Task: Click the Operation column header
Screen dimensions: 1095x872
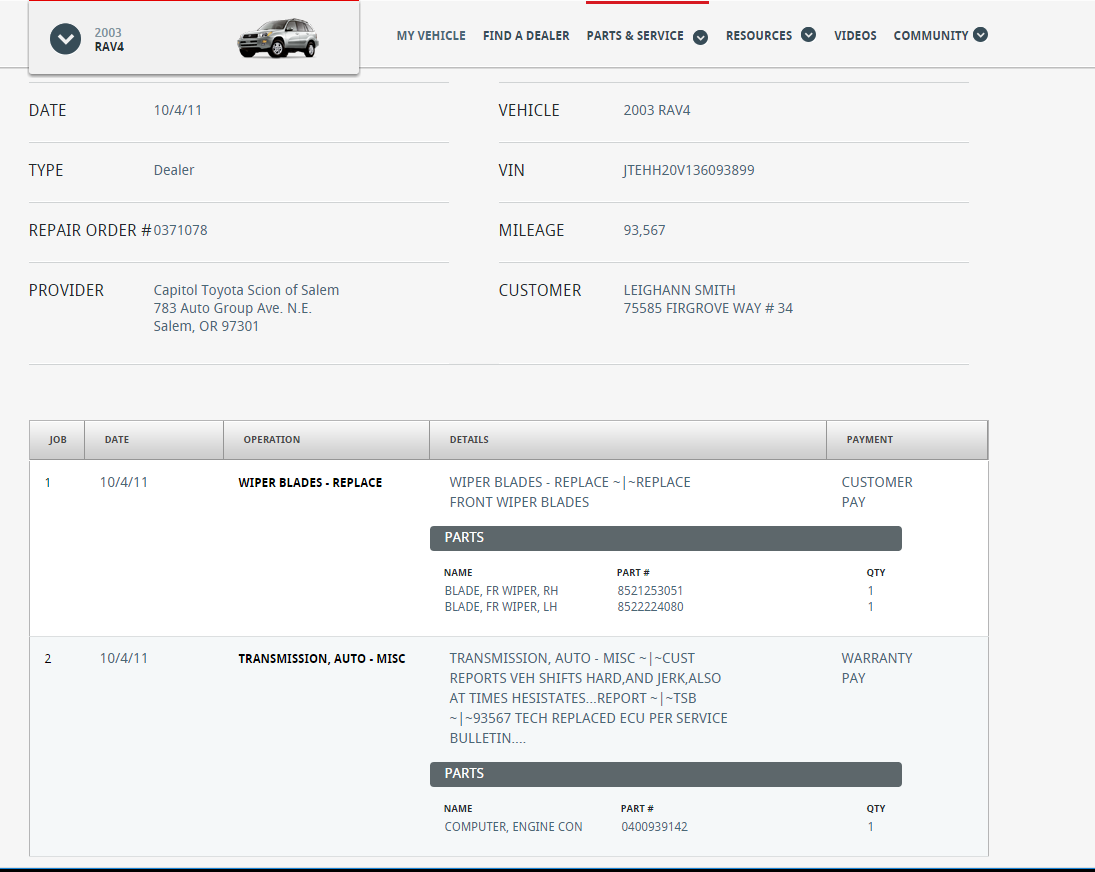Action: click(272, 440)
